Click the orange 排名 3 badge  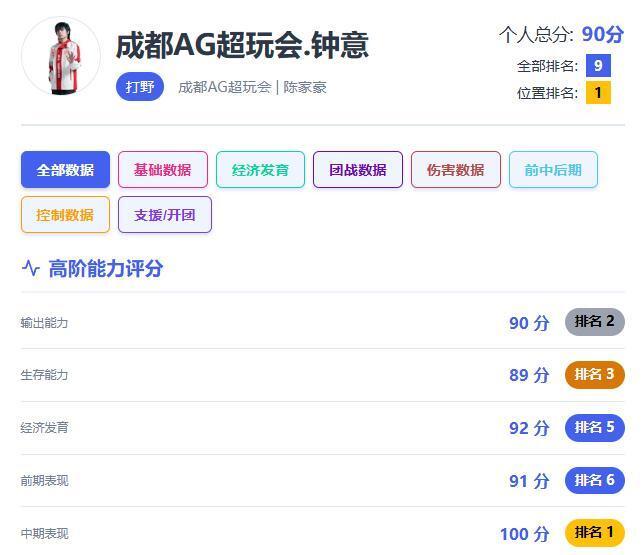(594, 375)
